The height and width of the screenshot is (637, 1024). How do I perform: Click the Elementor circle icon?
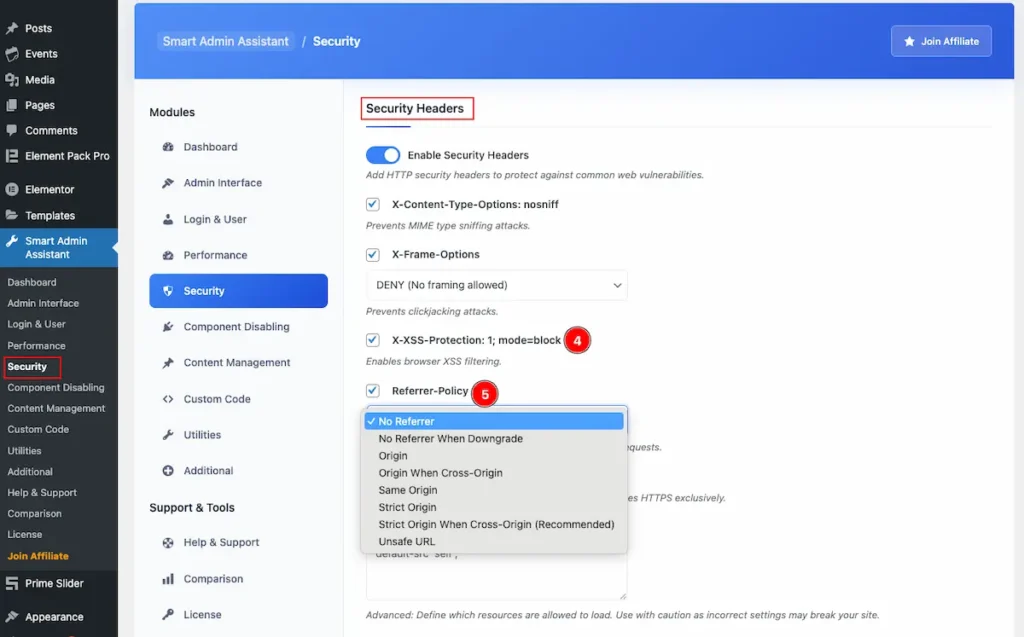tap(12, 189)
